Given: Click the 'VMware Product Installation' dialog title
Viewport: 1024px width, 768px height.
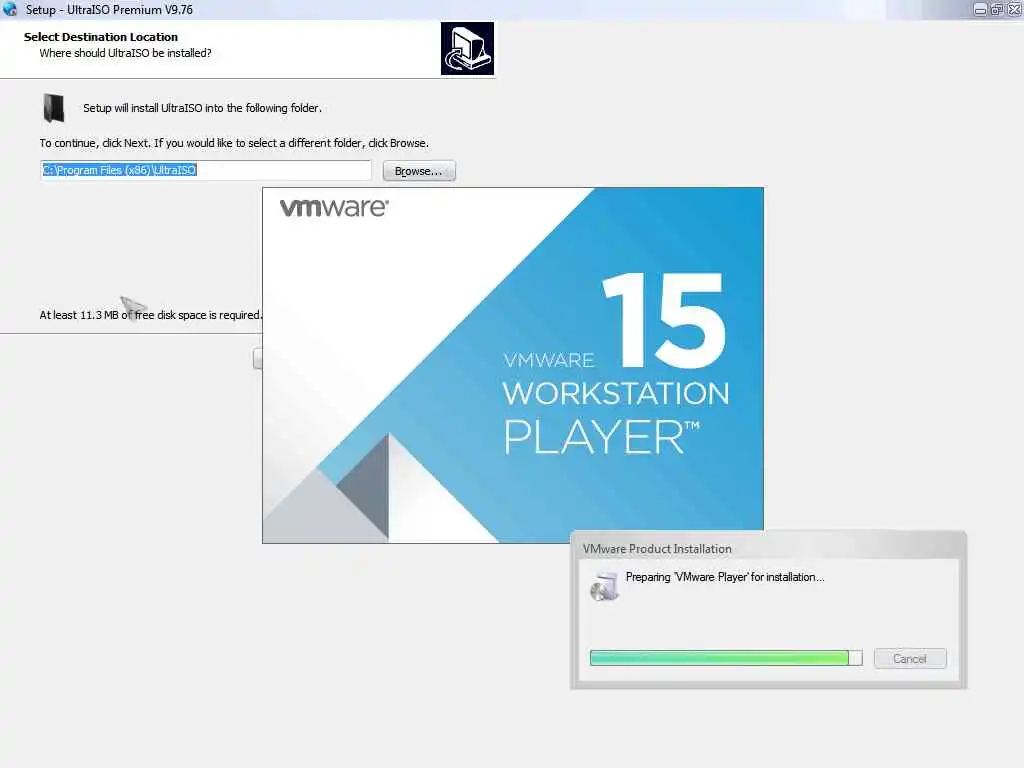Looking at the screenshot, I should click(x=657, y=549).
